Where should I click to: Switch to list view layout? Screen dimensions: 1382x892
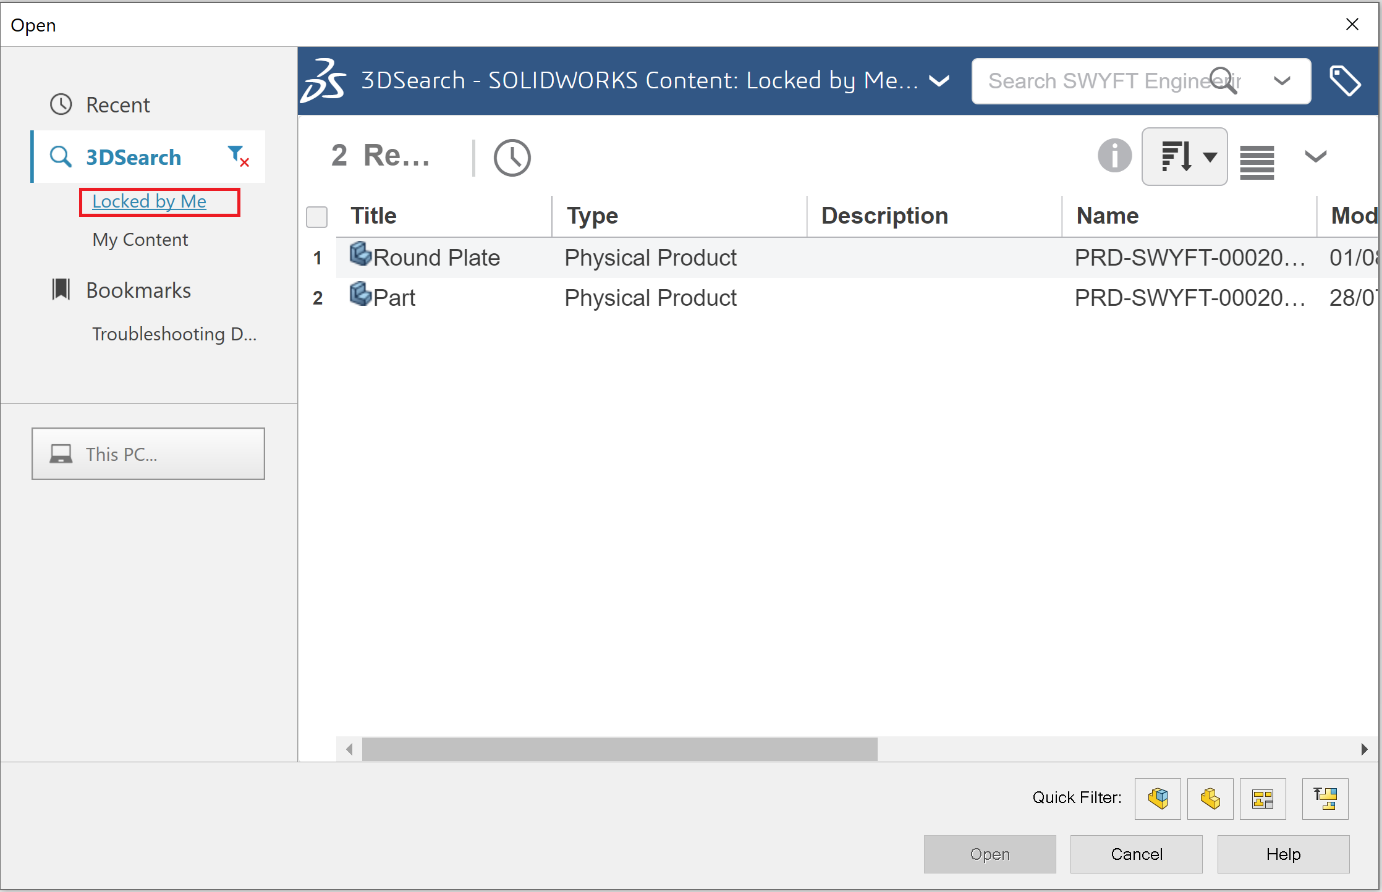1256,156
